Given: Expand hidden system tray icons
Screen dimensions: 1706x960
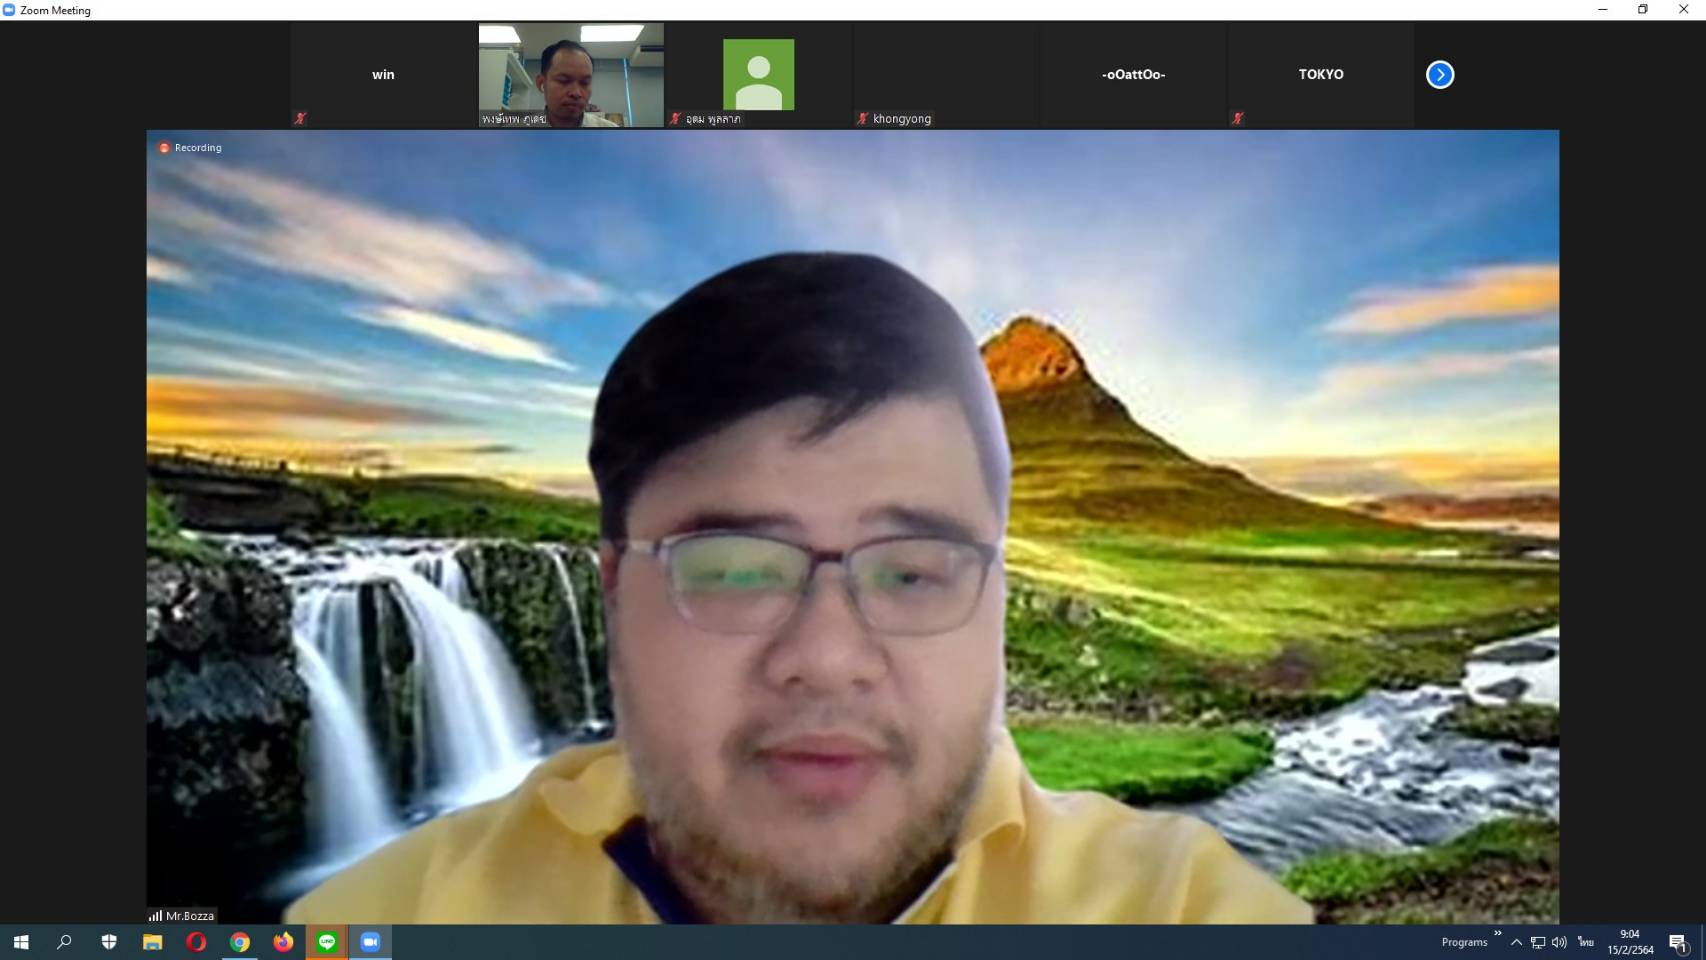Looking at the screenshot, I should click(1516, 942).
